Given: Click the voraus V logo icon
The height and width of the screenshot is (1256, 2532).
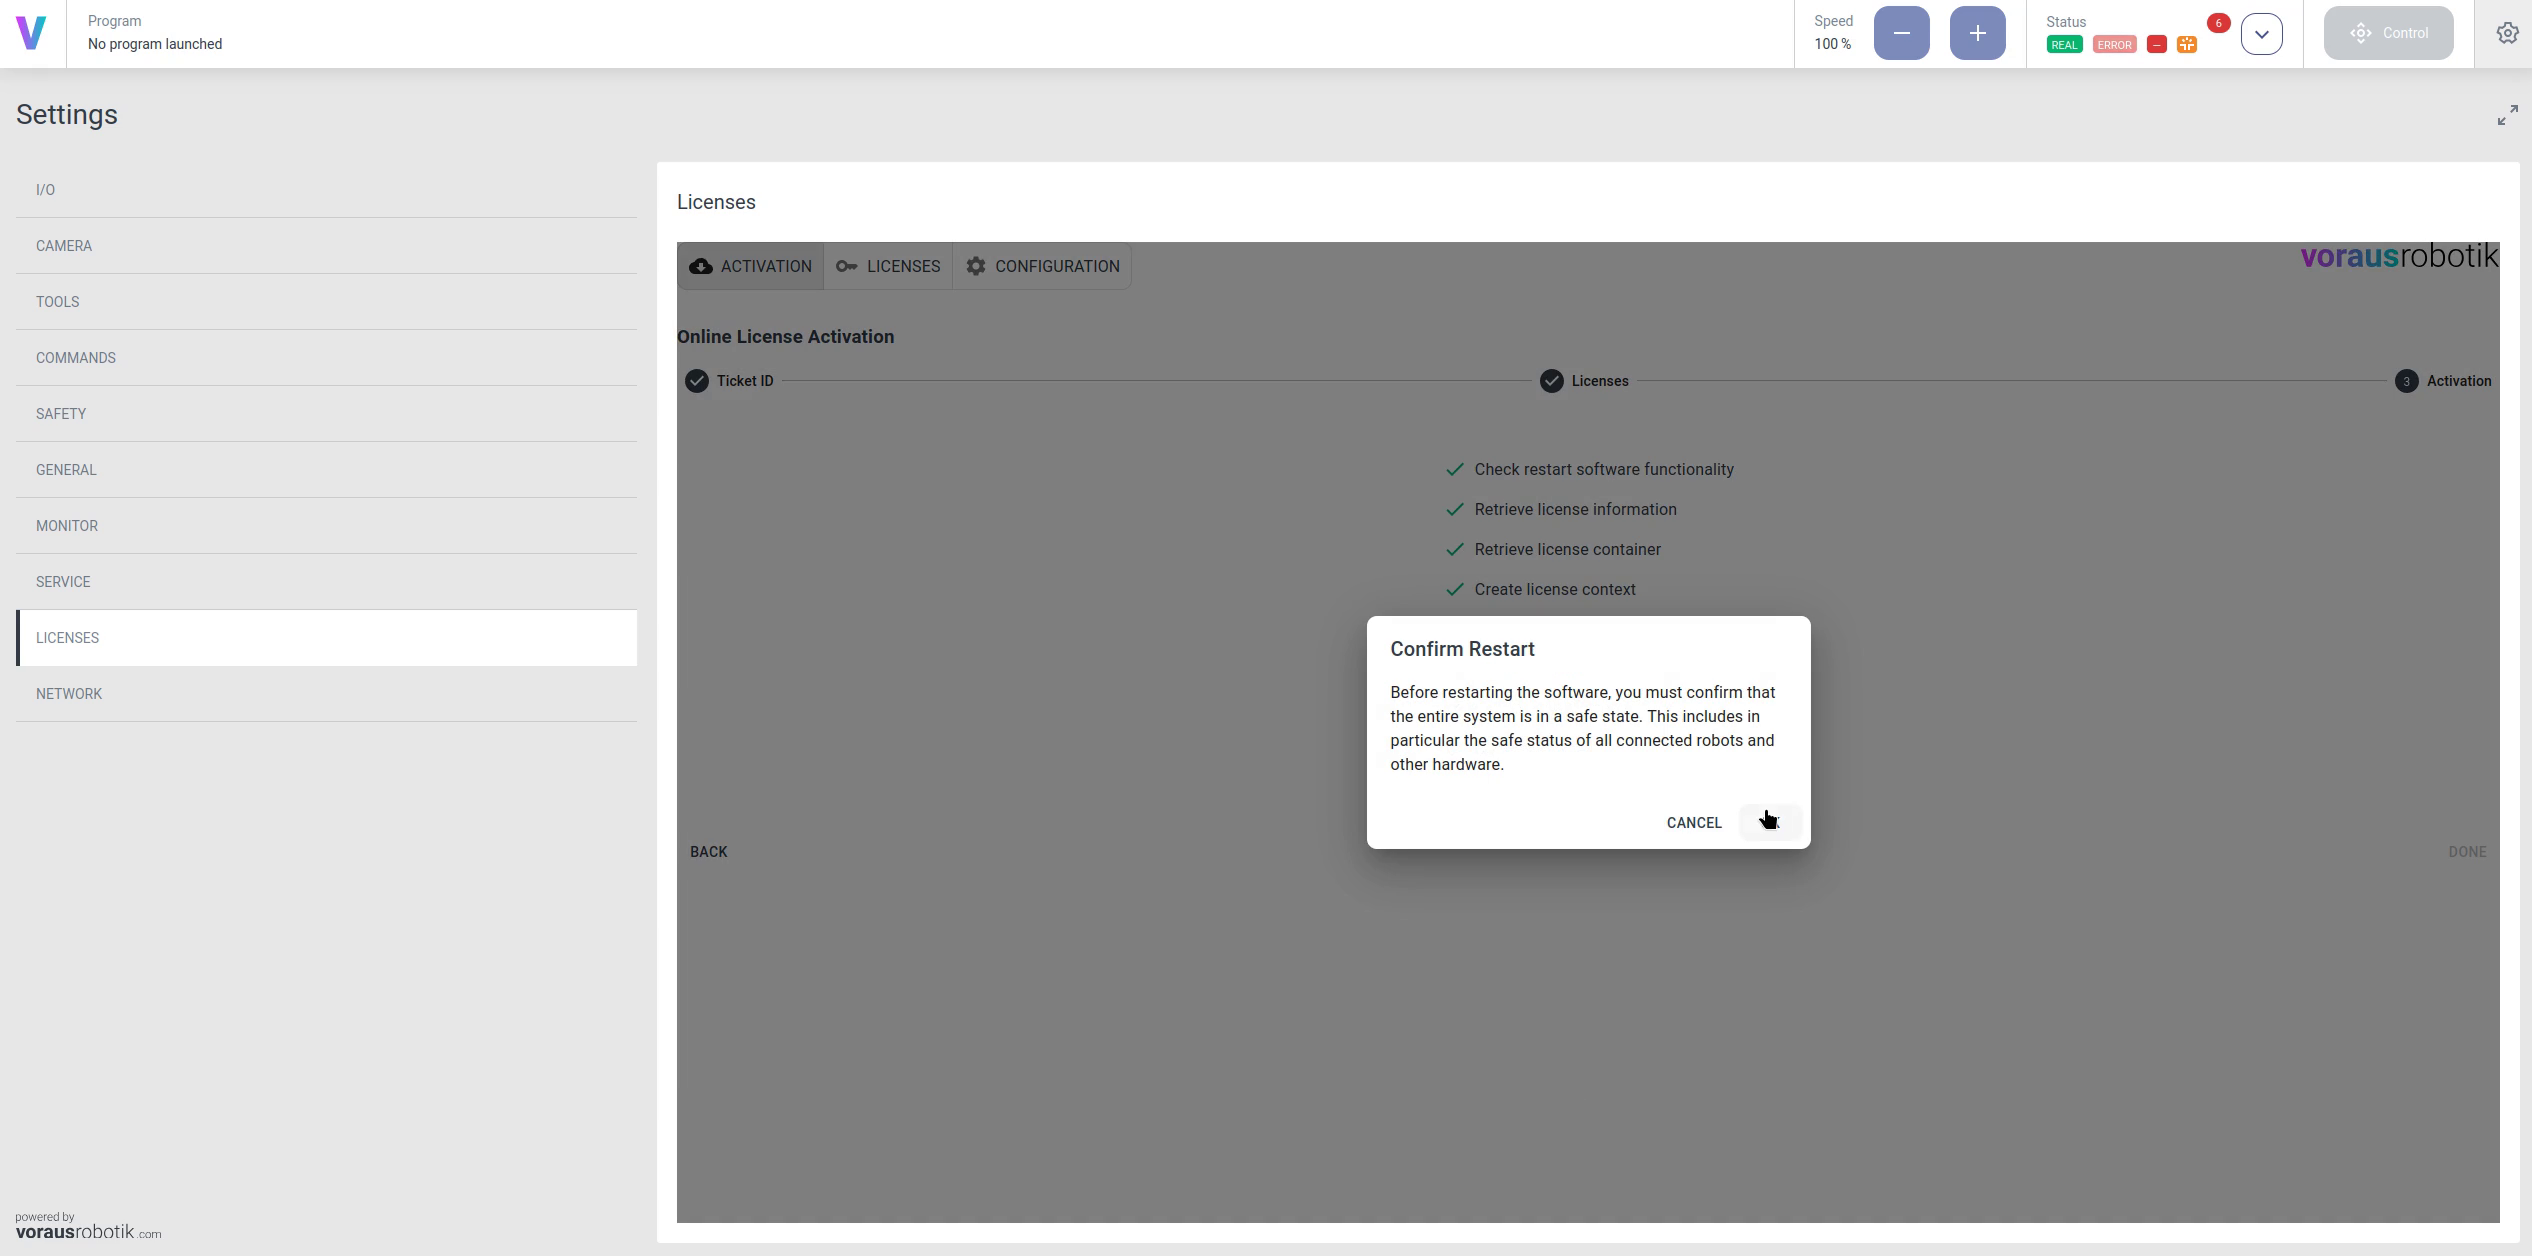Looking at the screenshot, I should tap(31, 33).
